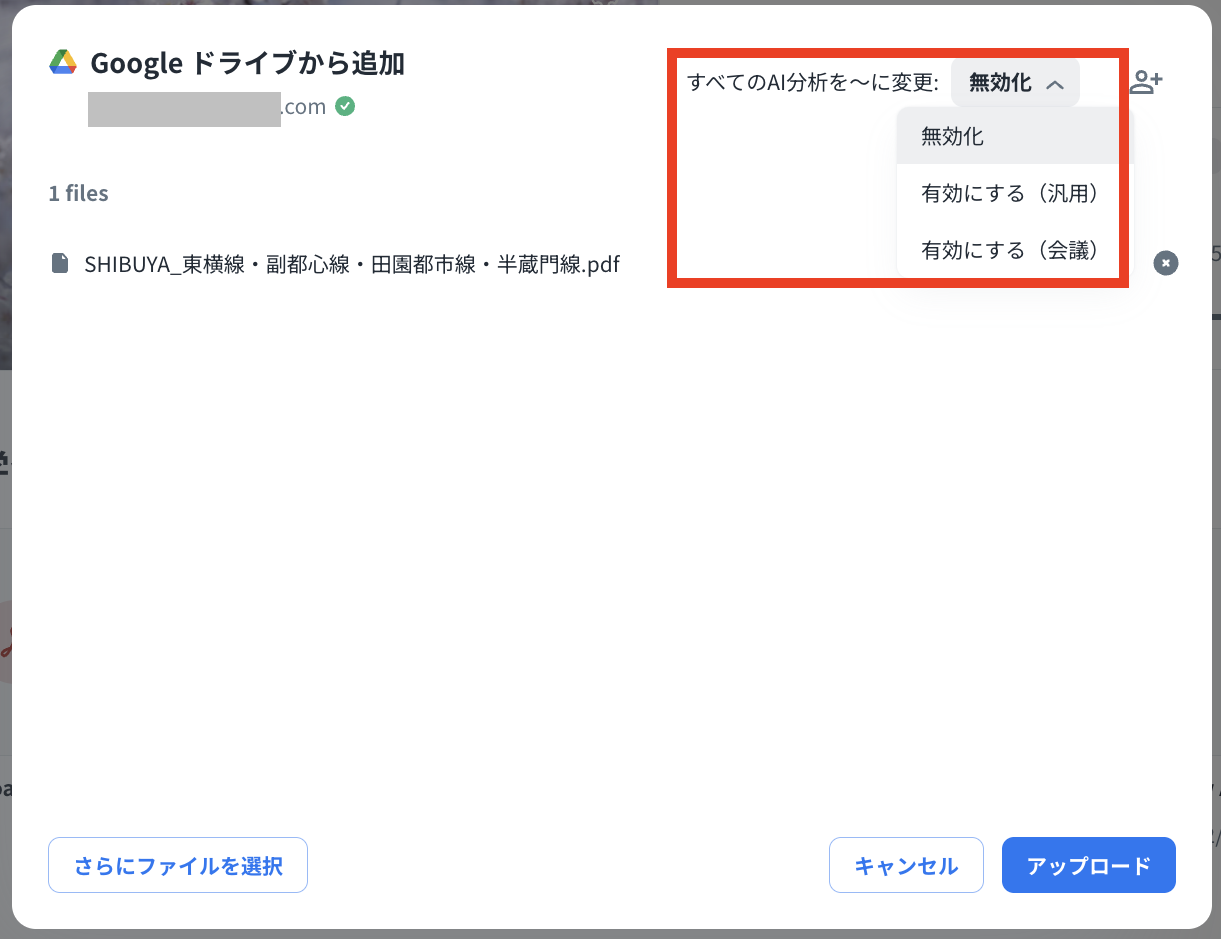This screenshot has width=1221, height=939.
Task: Click the document icon beside SHIBUYA PDF
Action: tap(61, 264)
